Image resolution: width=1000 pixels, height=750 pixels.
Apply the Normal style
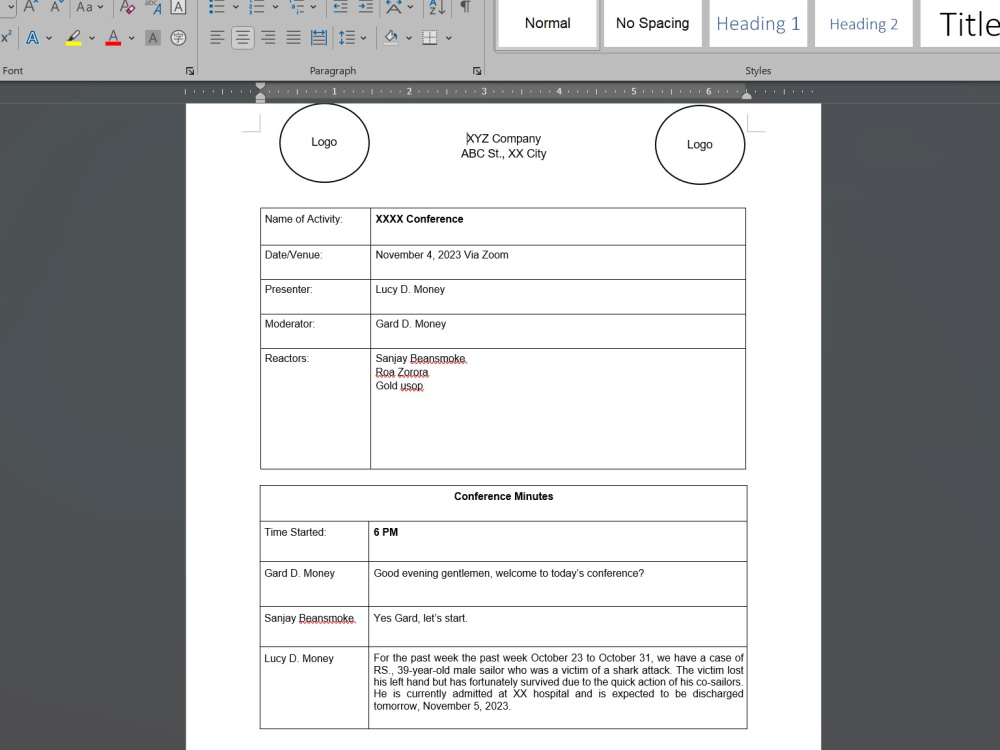[547, 24]
